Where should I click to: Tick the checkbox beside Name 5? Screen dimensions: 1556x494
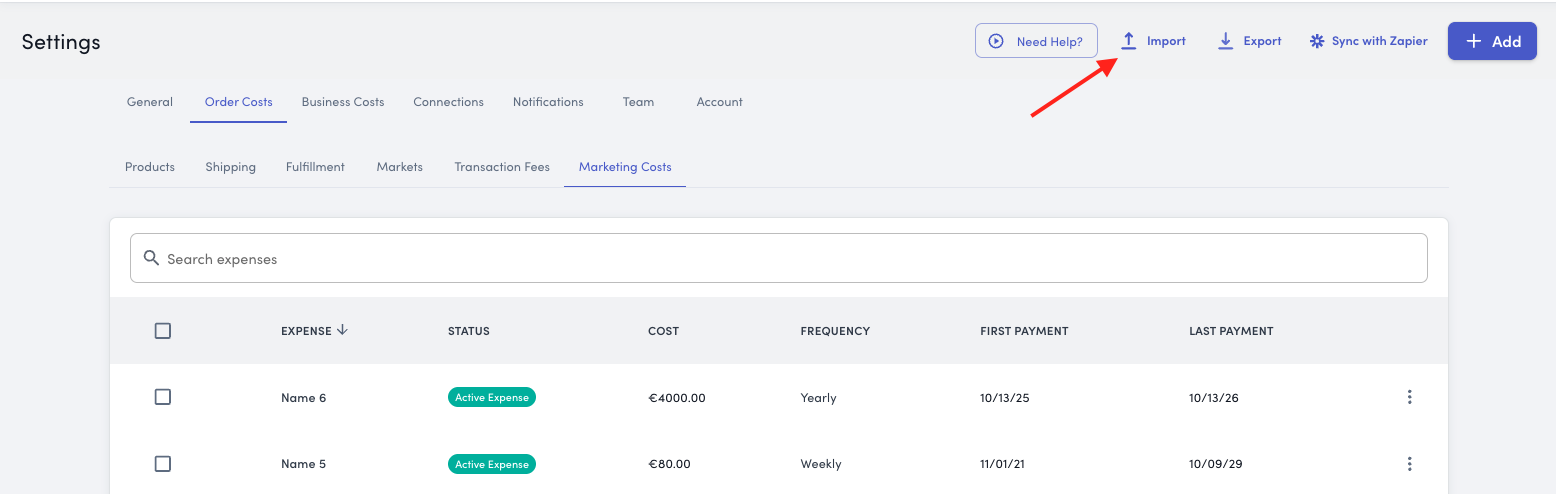coord(163,463)
